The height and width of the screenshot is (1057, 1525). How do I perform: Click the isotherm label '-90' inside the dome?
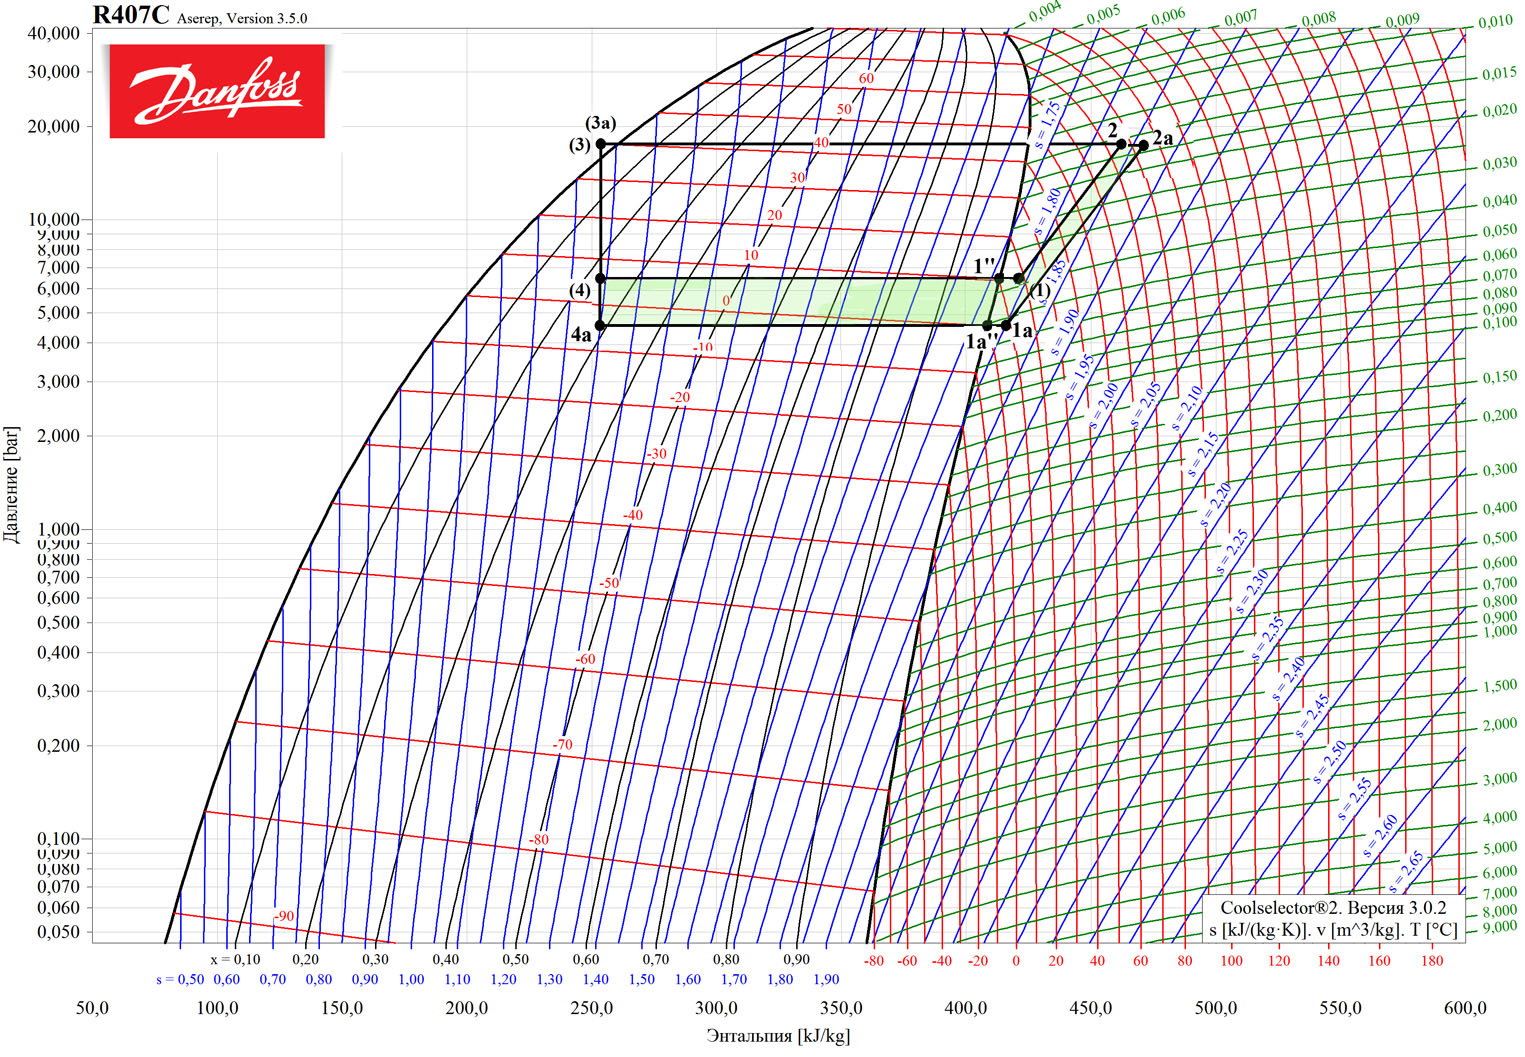[x=284, y=916]
